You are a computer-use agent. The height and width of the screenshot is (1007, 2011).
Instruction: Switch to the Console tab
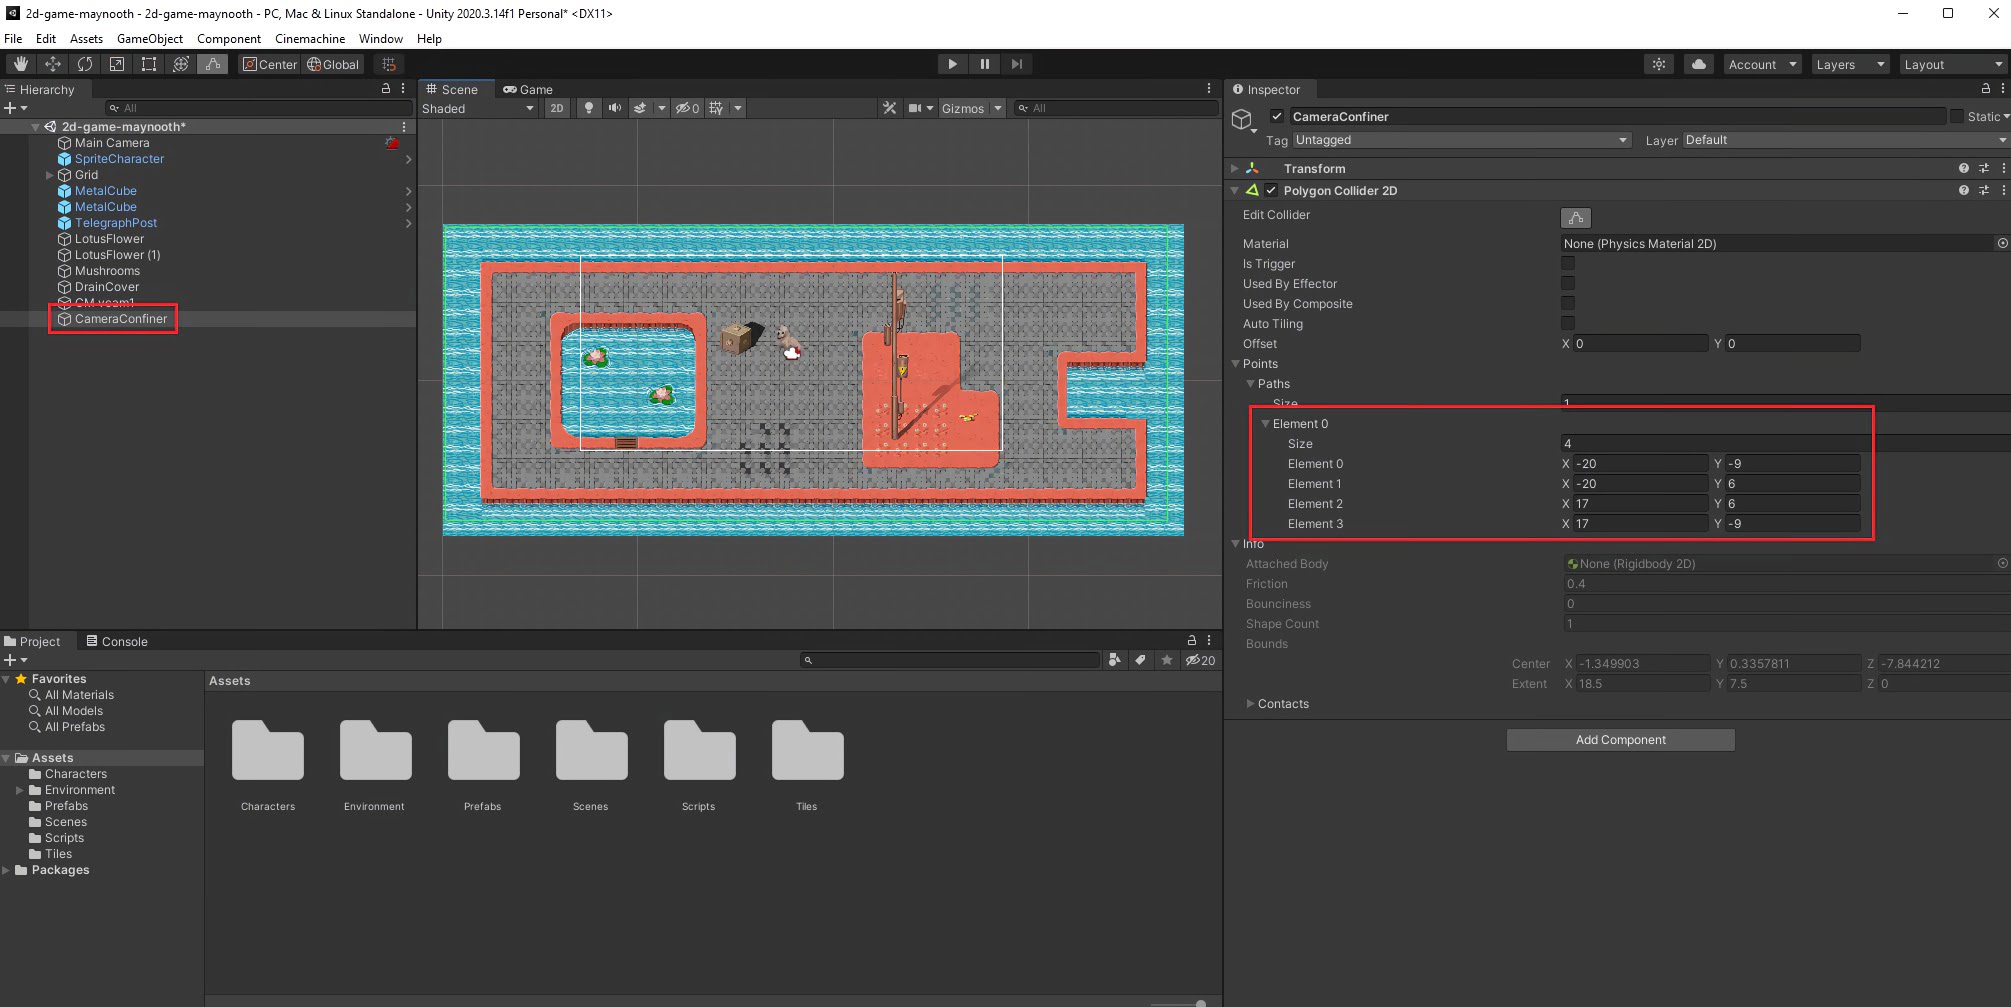(117, 641)
